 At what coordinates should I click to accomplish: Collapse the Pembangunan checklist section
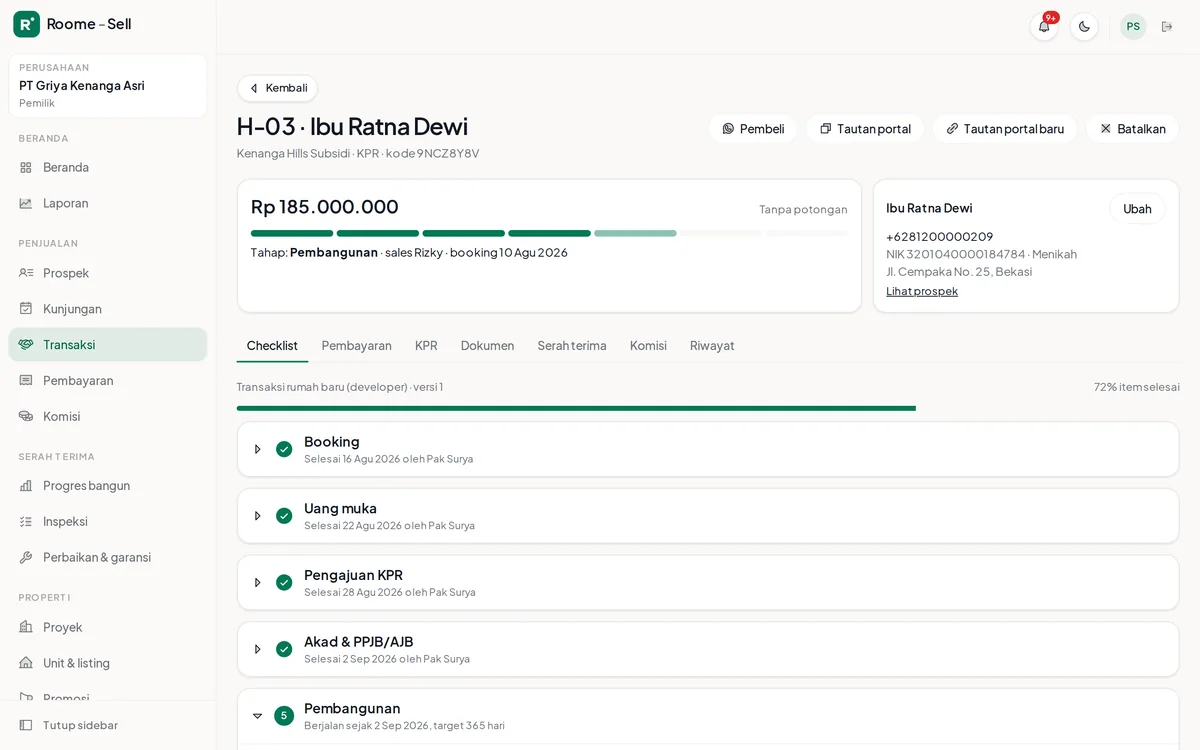click(258, 716)
